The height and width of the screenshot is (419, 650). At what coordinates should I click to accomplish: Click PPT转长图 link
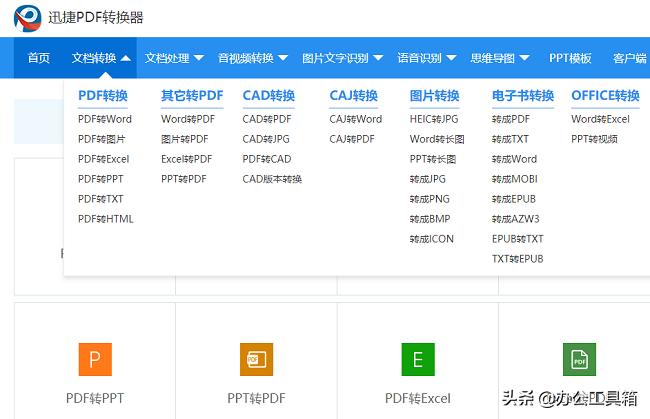(433, 159)
